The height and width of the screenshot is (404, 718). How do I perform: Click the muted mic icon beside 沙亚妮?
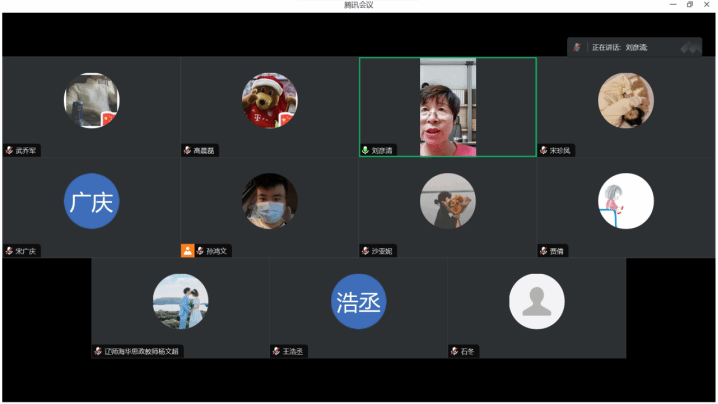pyautogui.click(x=366, y=251)
